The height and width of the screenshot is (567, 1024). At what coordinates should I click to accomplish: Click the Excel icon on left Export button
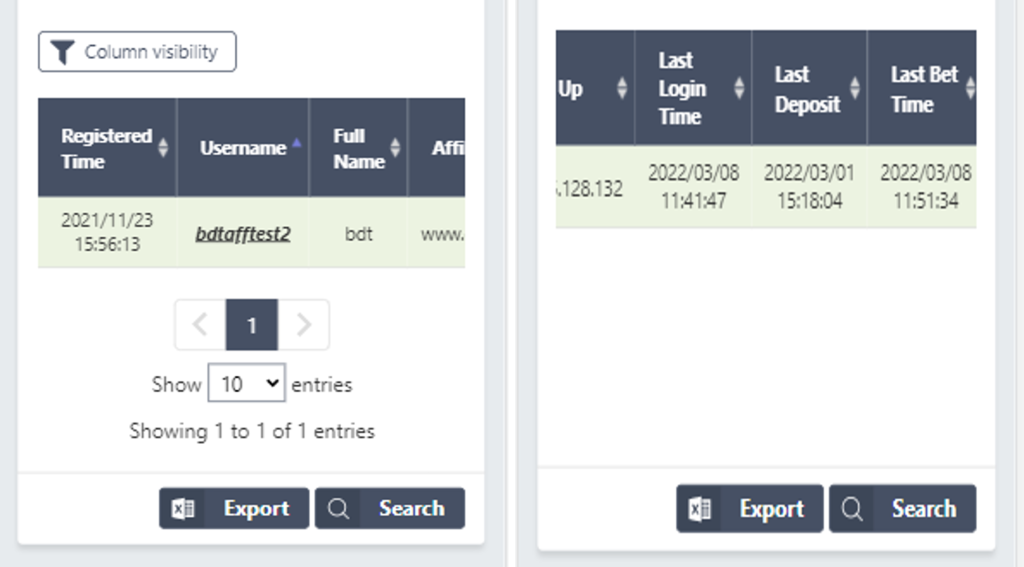tap(183, 509)
